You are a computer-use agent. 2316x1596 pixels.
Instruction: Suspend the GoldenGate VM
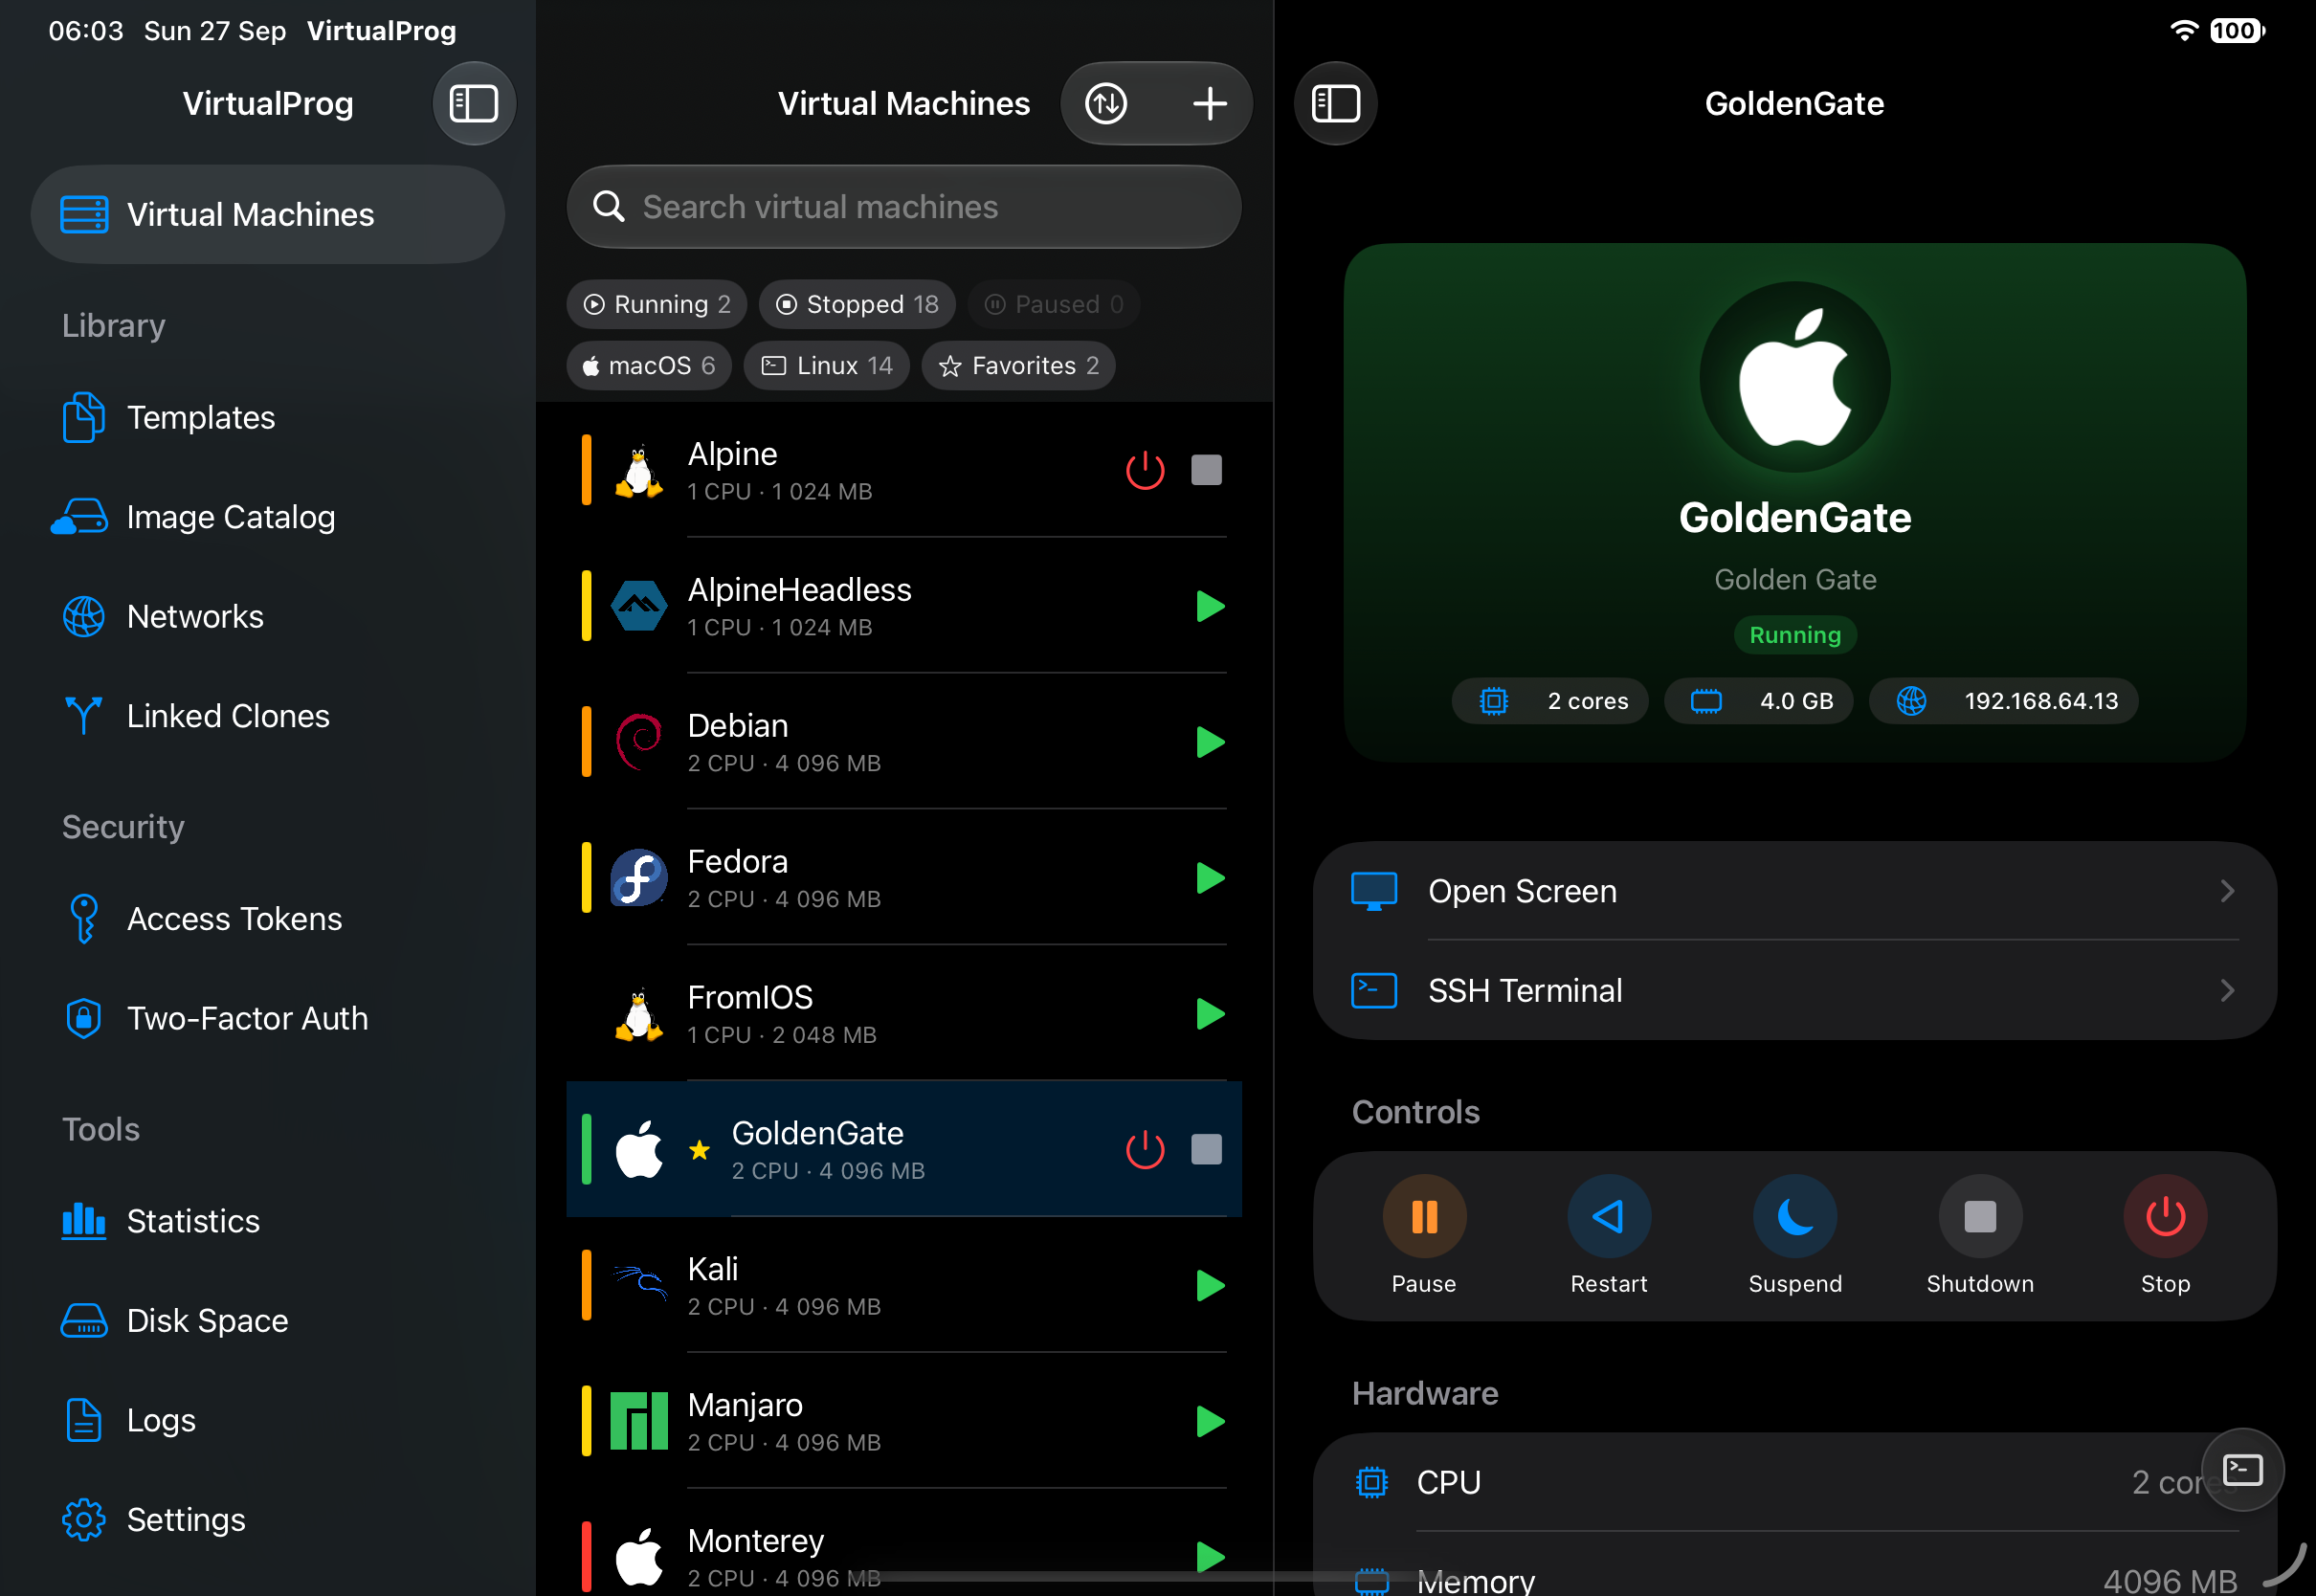tap(1795, 1217)
